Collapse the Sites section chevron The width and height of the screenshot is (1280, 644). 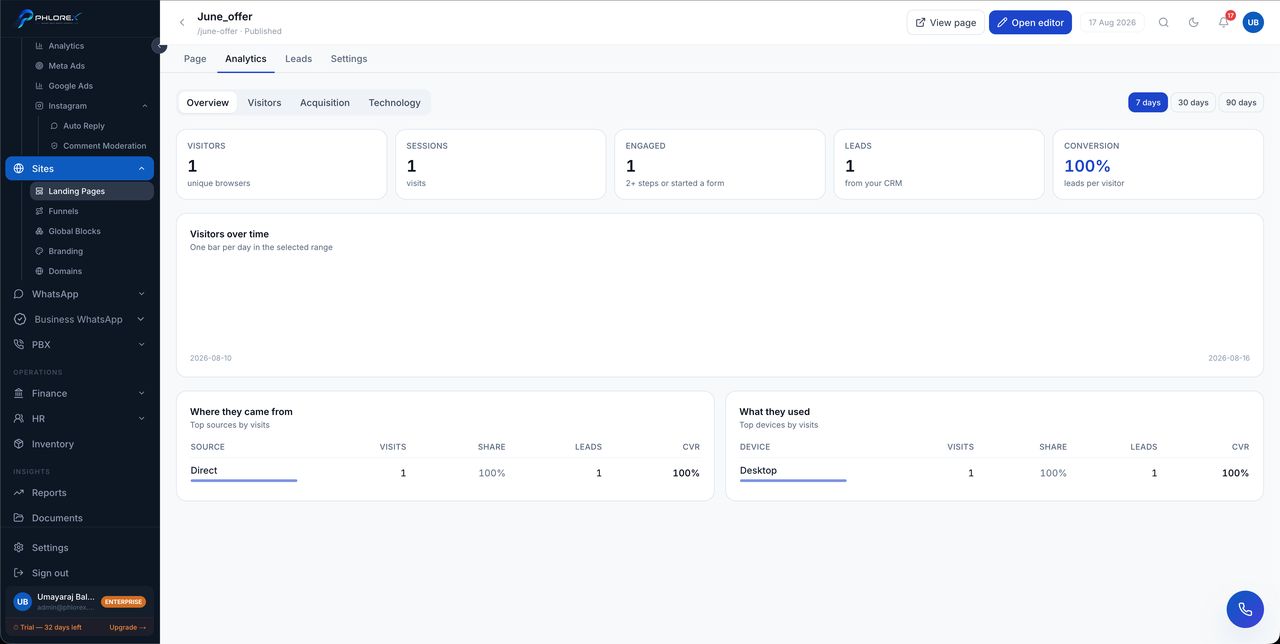[141, 169]
